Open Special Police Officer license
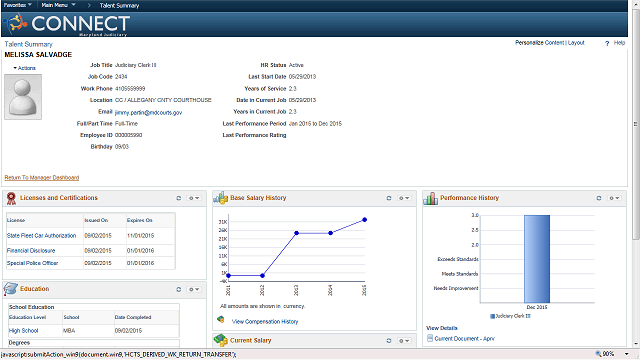640x360 pixels. pos(32,263)
